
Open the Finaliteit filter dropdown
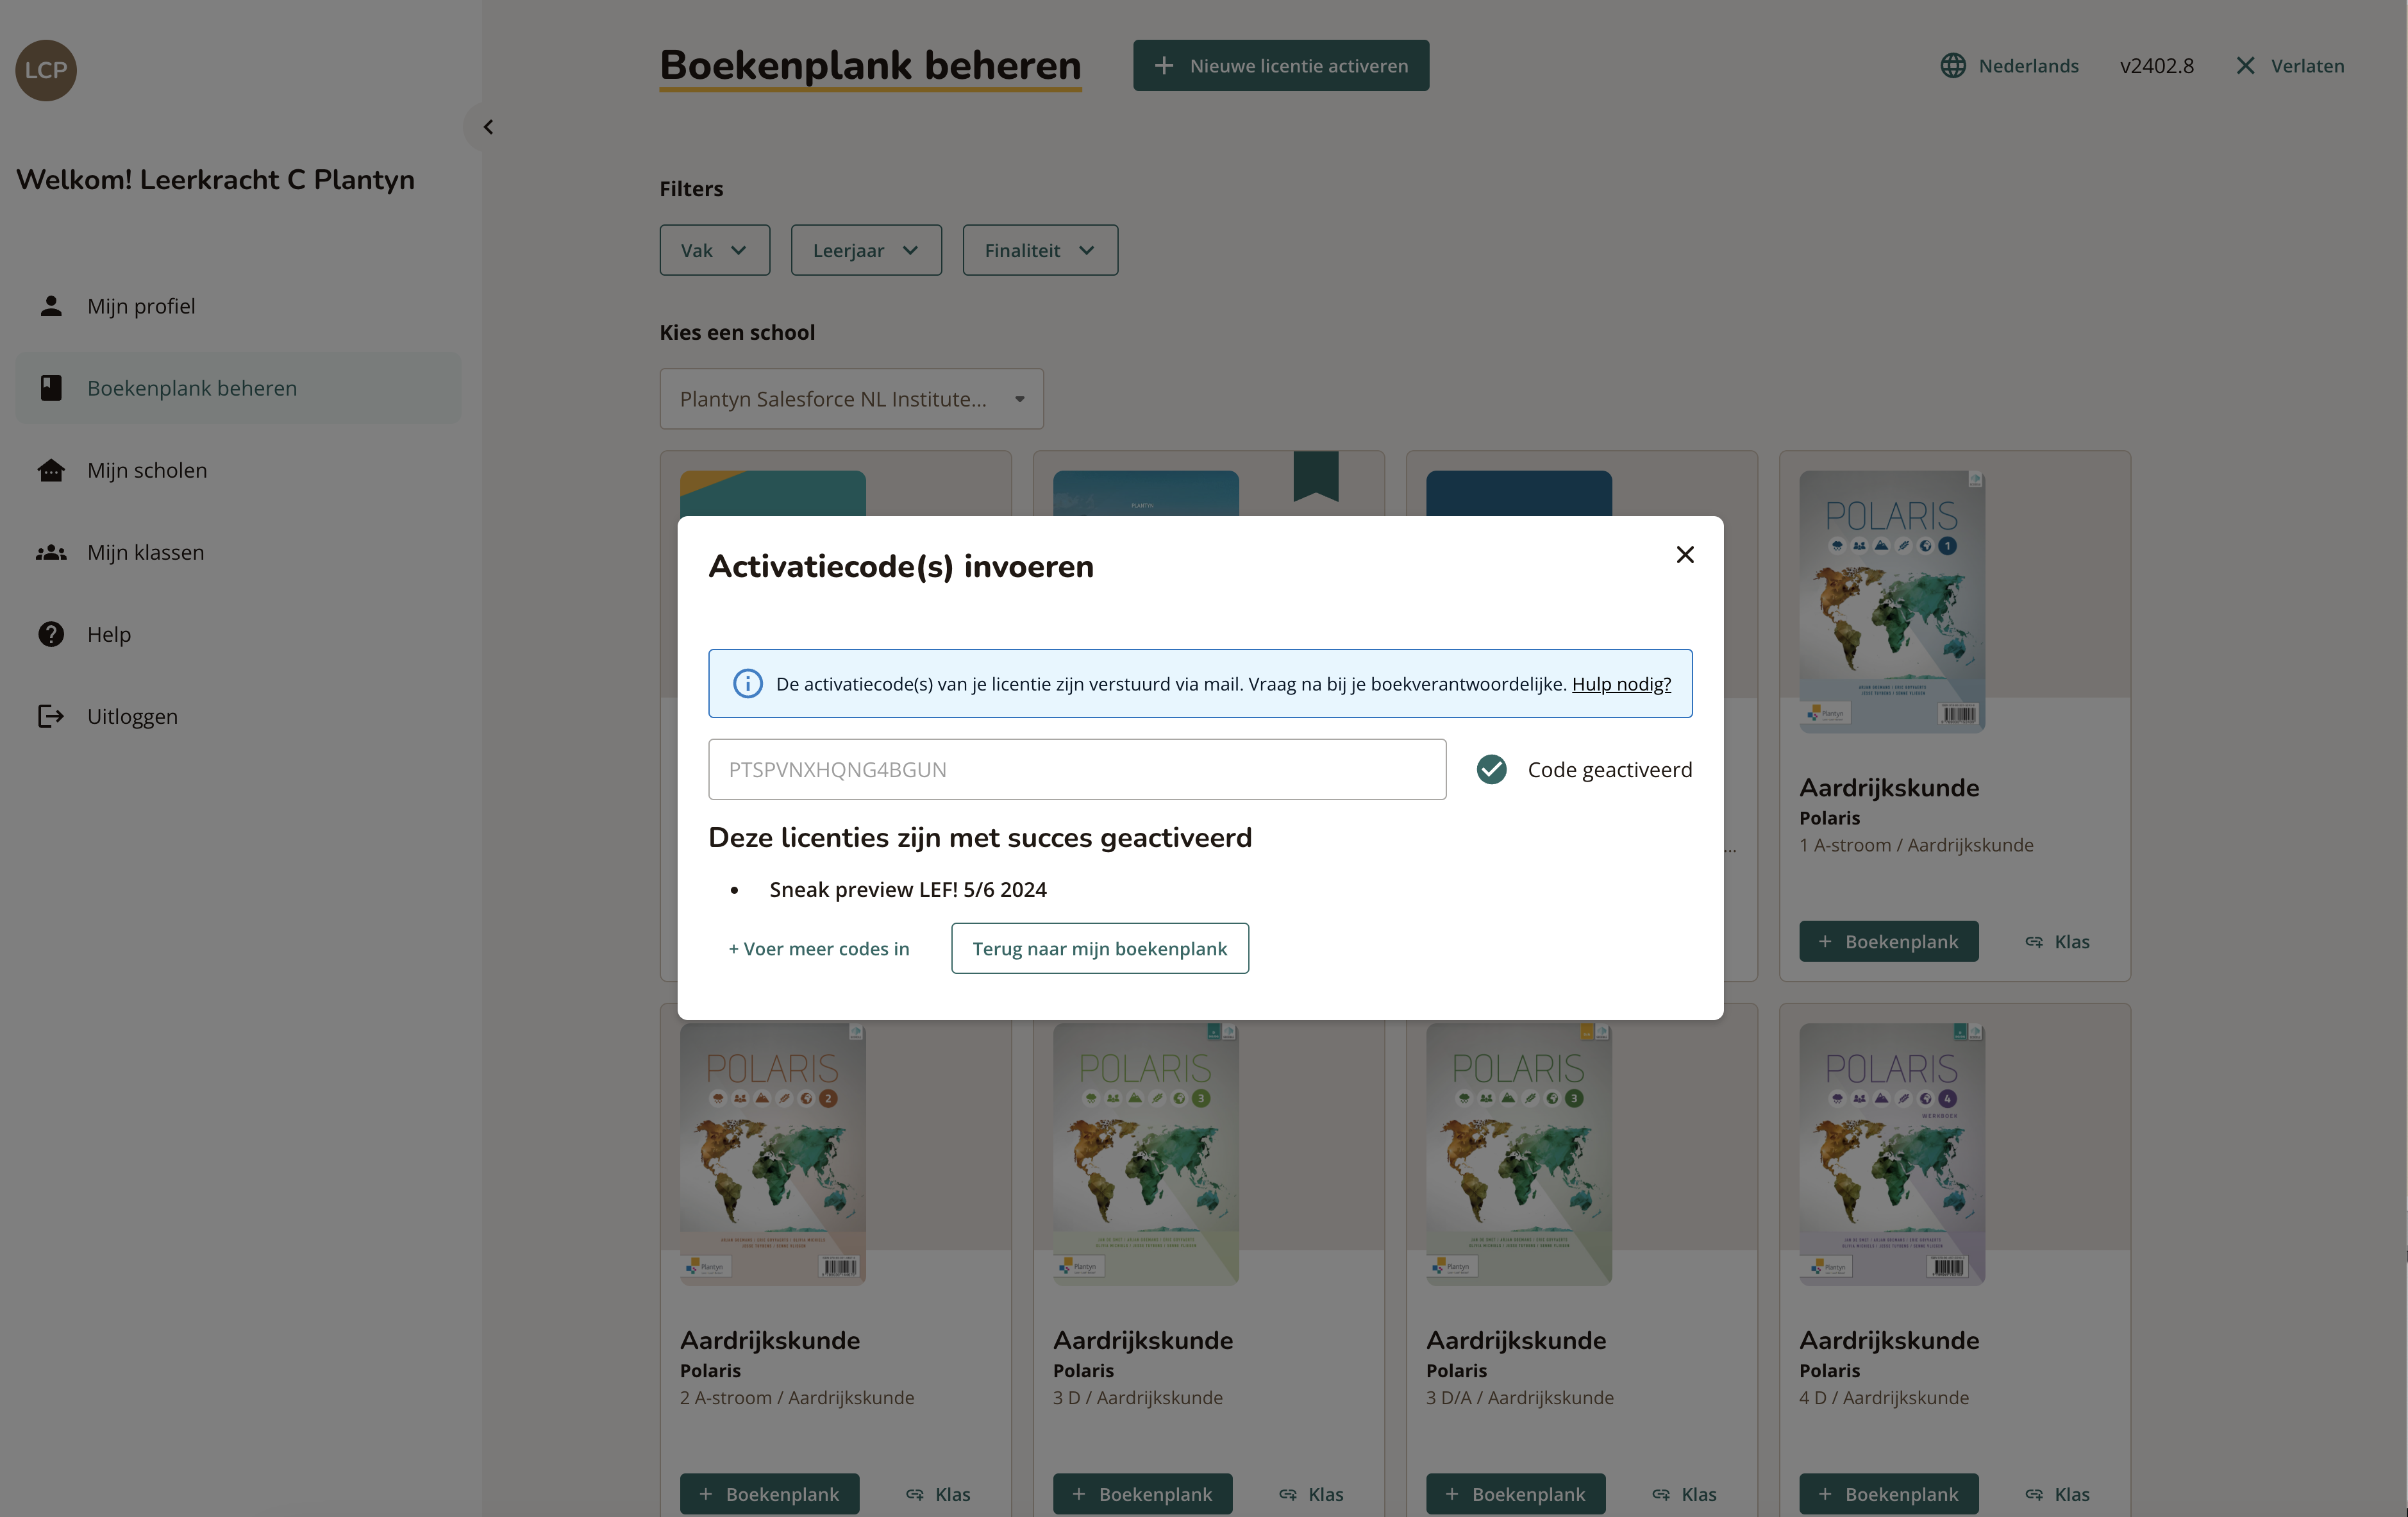coord(1039,250)
